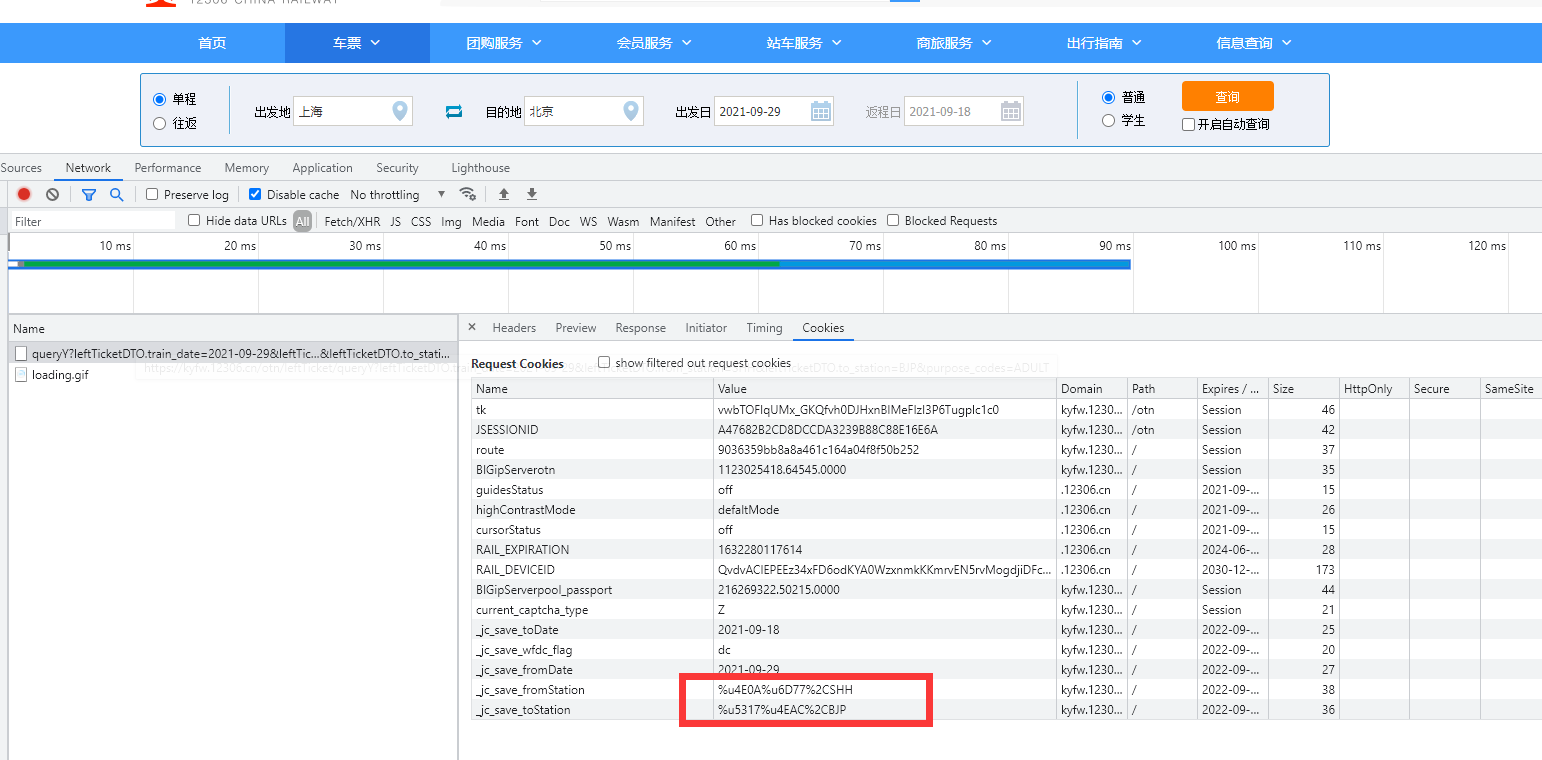Switch to the Lighthouse devtools tab
1542x760 pixels.
[480, 168]
